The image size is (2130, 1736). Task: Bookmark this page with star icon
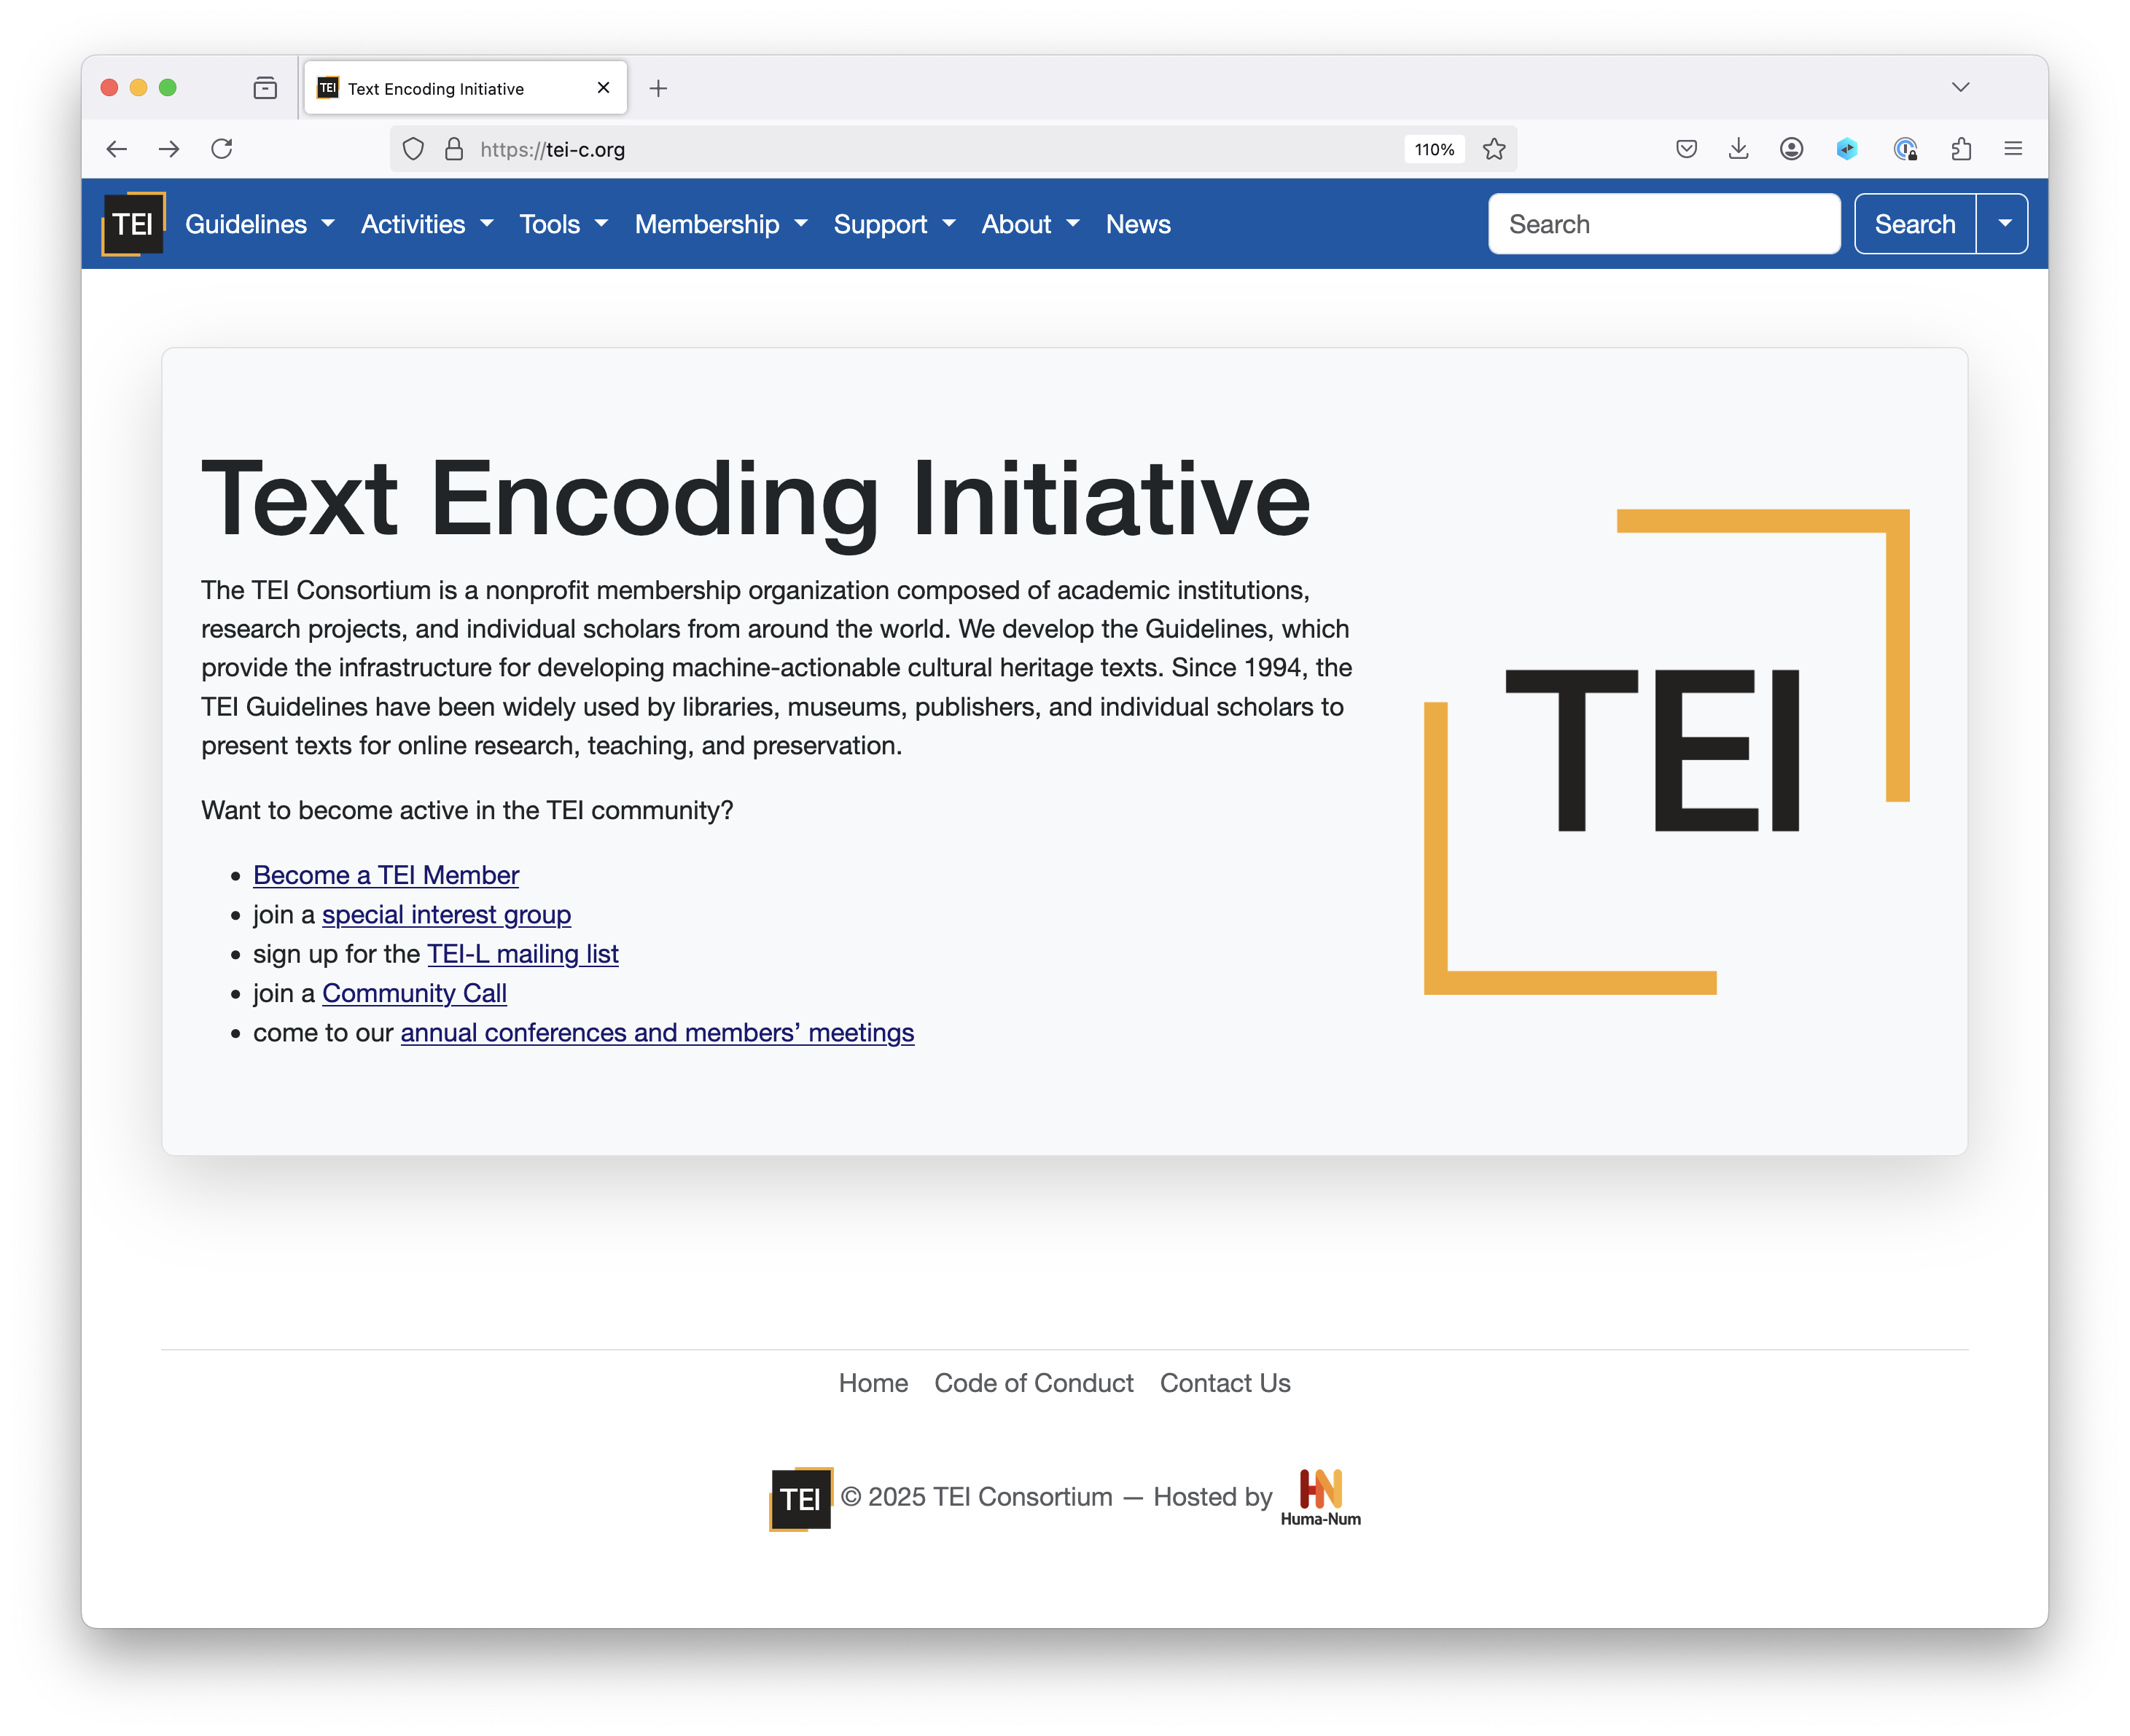[x=1494, y=149]
